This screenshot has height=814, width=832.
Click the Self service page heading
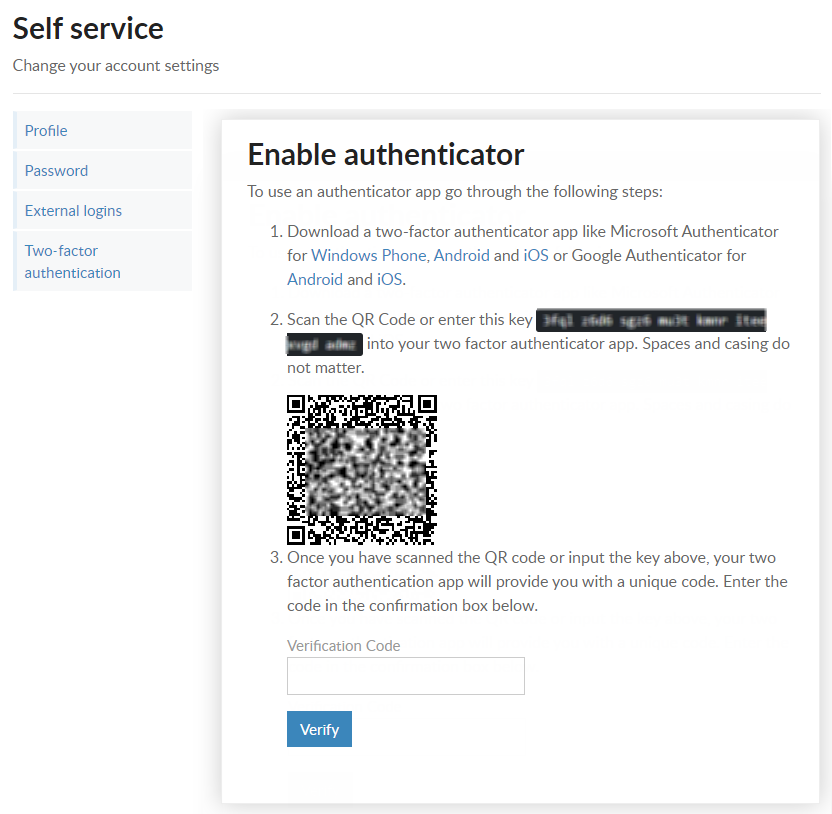pyautogui.click(x=88, y=28)
